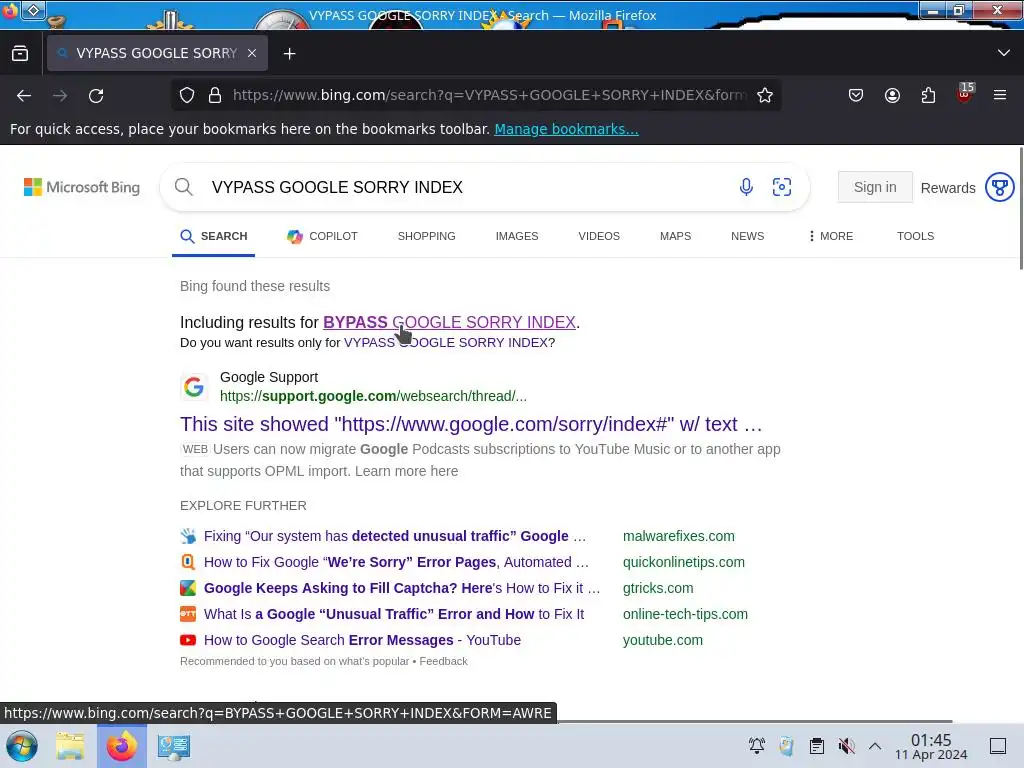This screenshot has height=768, width=1024.
Task: Click the Sign in button
Action: 875,187
